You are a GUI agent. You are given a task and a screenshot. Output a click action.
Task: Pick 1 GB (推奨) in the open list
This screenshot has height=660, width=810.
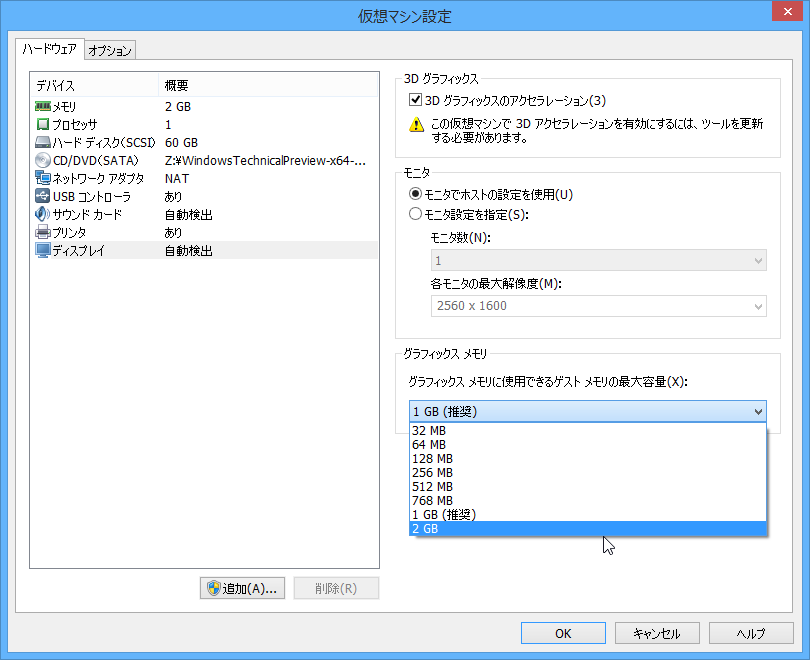coord(587,514)
